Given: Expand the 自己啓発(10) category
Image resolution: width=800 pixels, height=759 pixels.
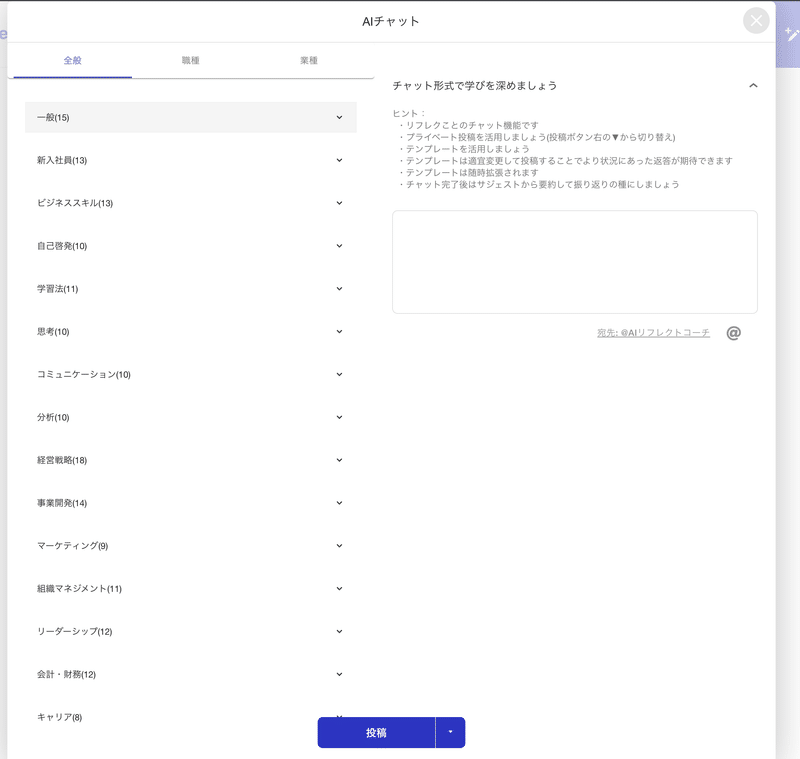Looking at the screenshot, I should click(191, 246).
